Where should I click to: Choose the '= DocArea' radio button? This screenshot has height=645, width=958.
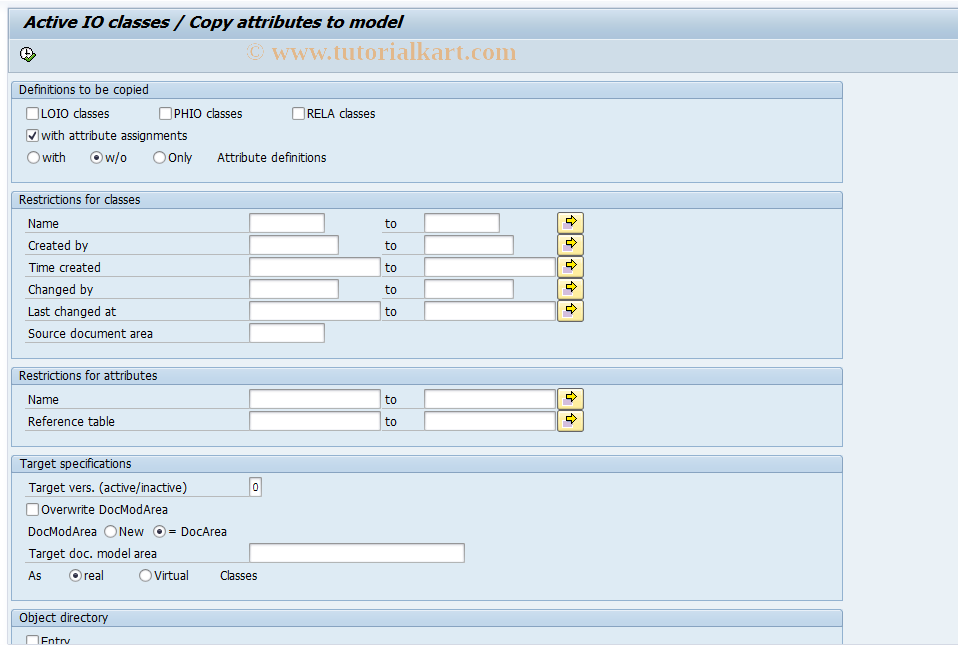(159, 531)
